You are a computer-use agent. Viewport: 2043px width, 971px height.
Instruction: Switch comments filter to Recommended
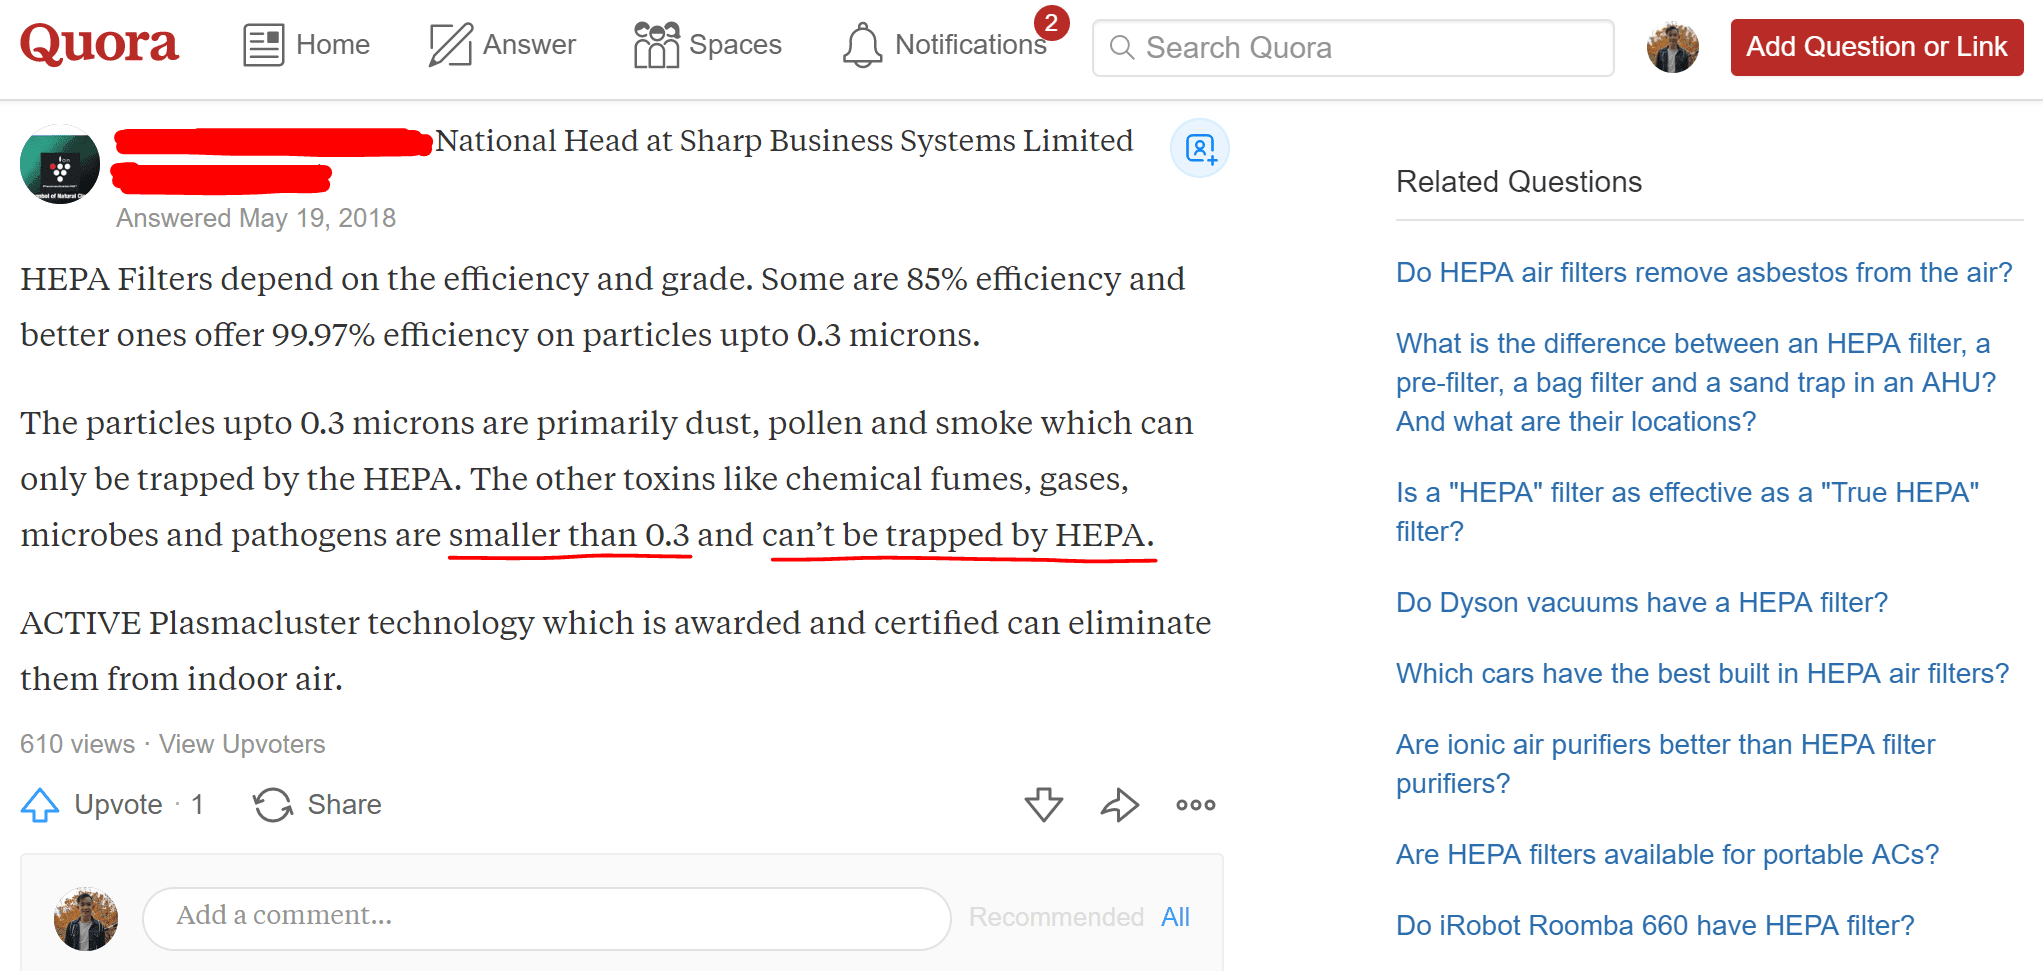[x=1056, y=917]
